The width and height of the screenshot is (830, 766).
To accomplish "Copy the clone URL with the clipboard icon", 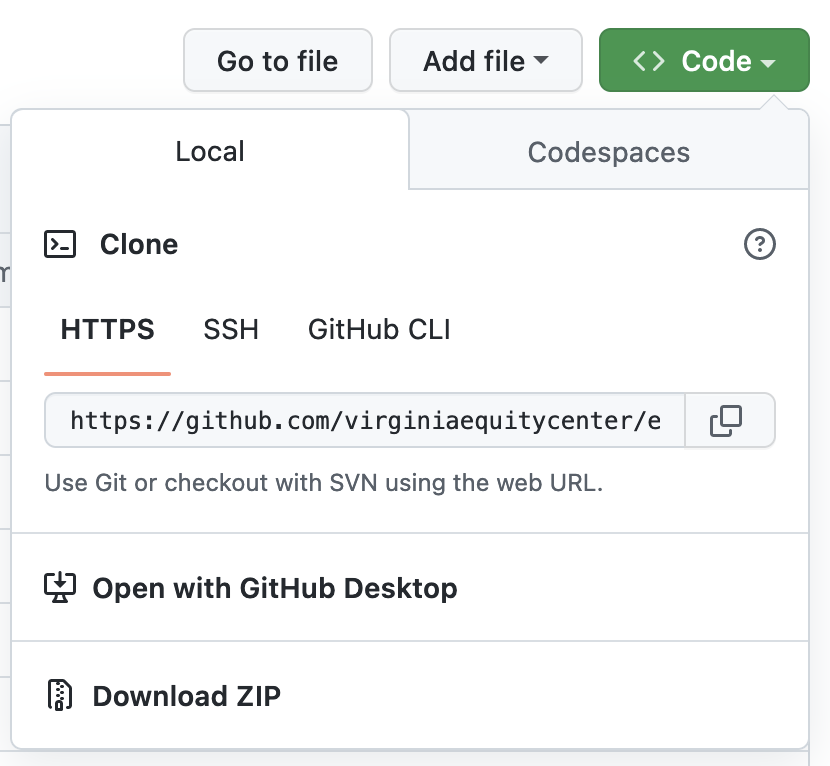I will (730, 420).
